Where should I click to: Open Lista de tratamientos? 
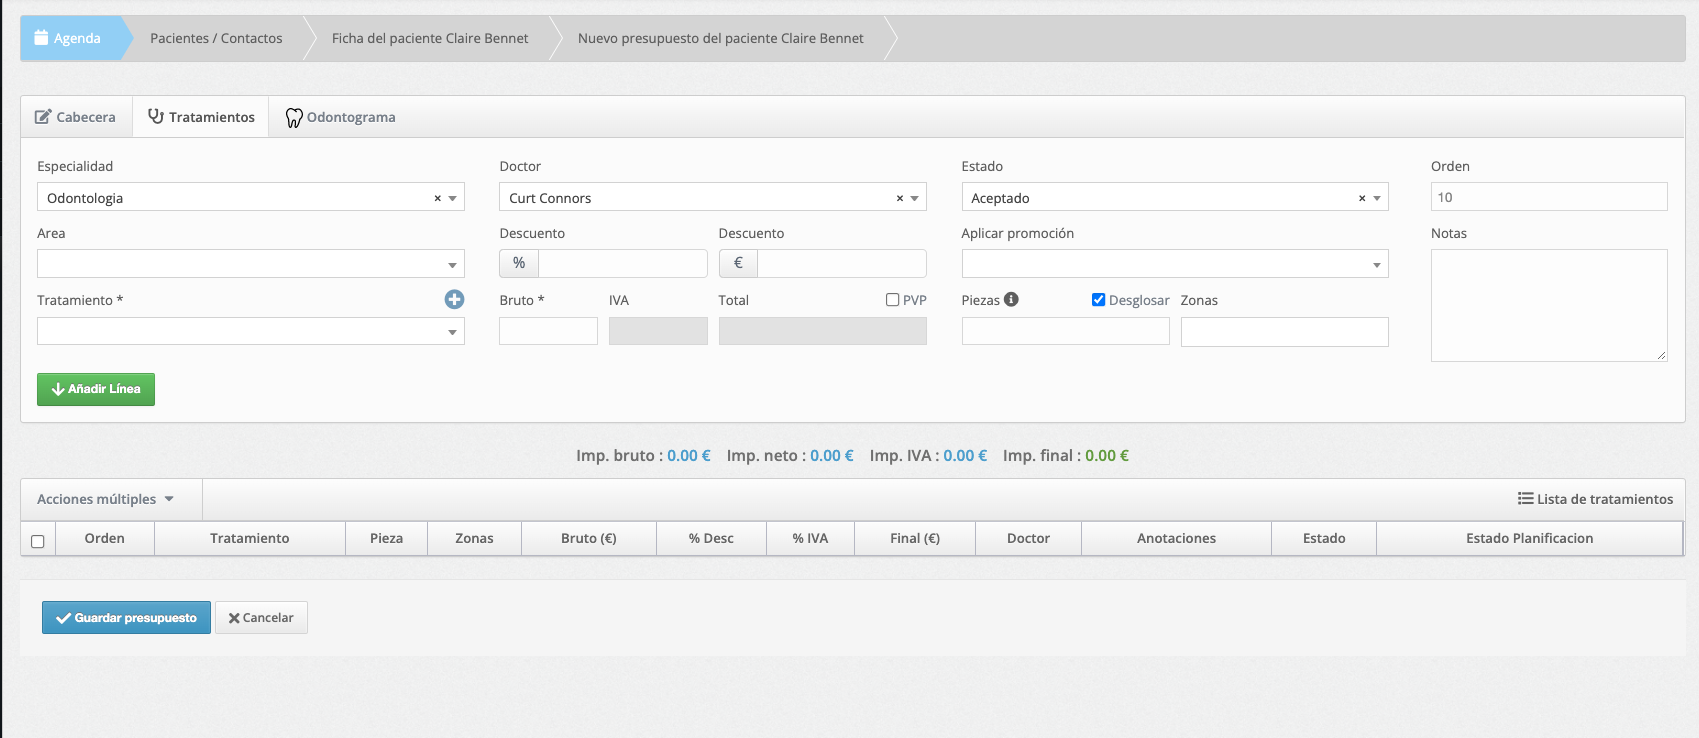[x=1595, y=499]
